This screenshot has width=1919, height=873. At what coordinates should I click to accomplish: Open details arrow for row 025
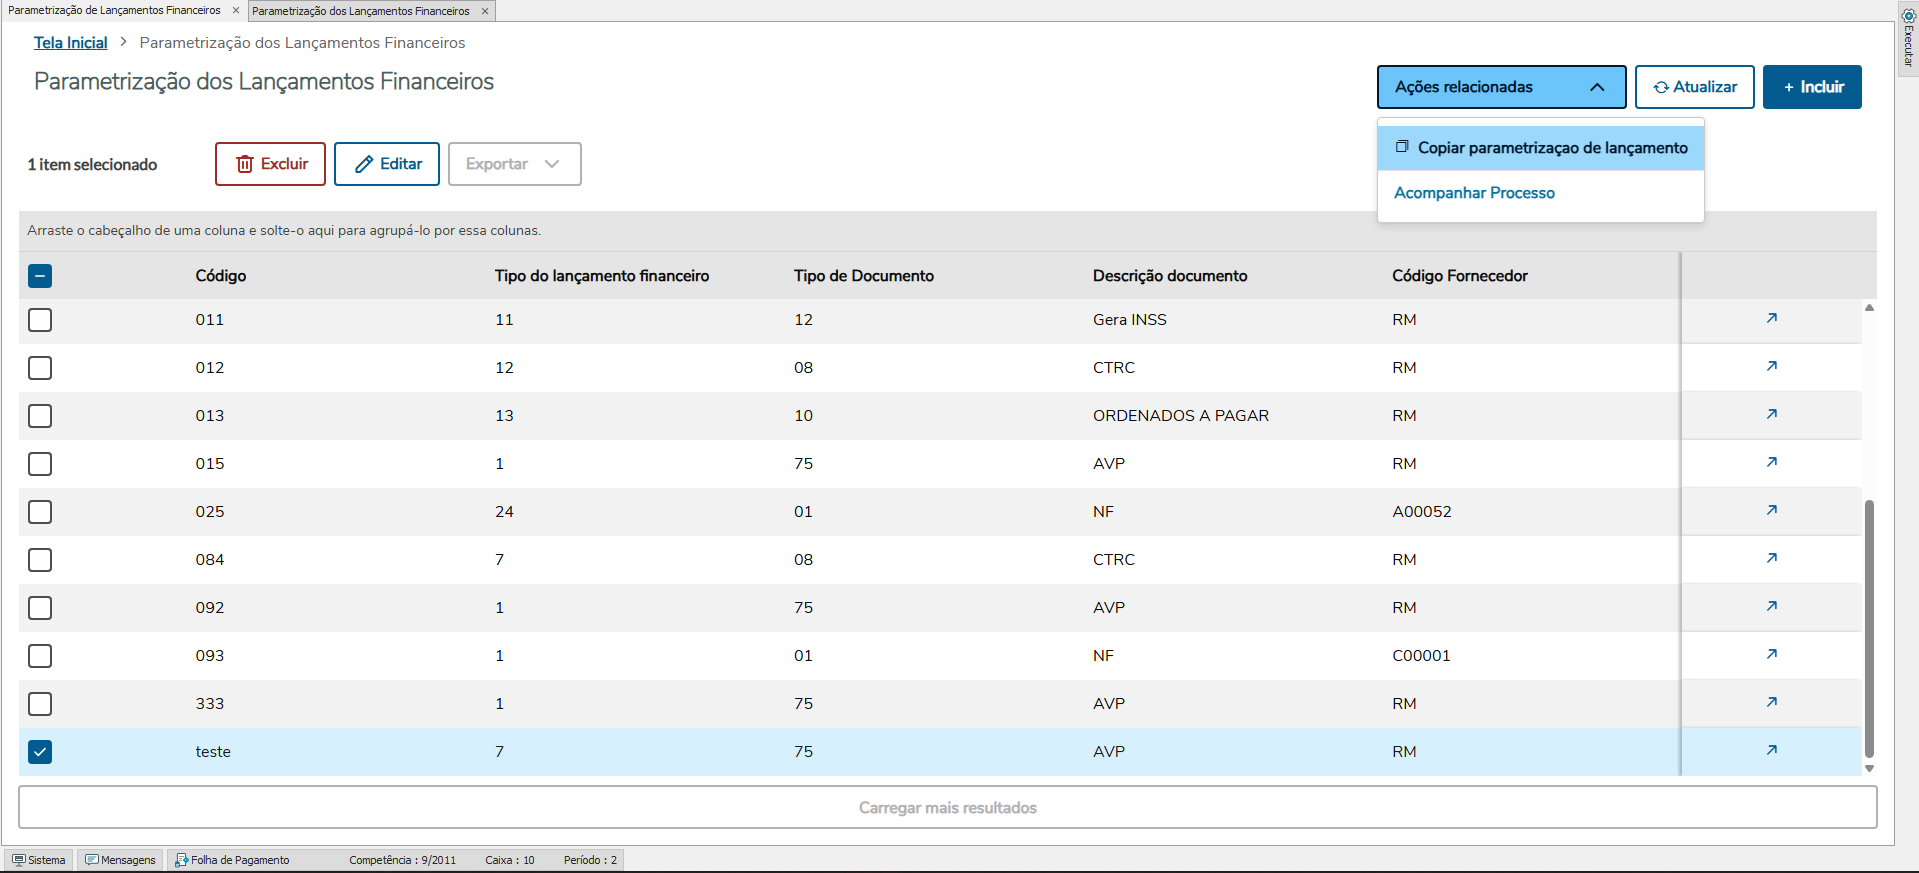click(x=1771, y=511)
